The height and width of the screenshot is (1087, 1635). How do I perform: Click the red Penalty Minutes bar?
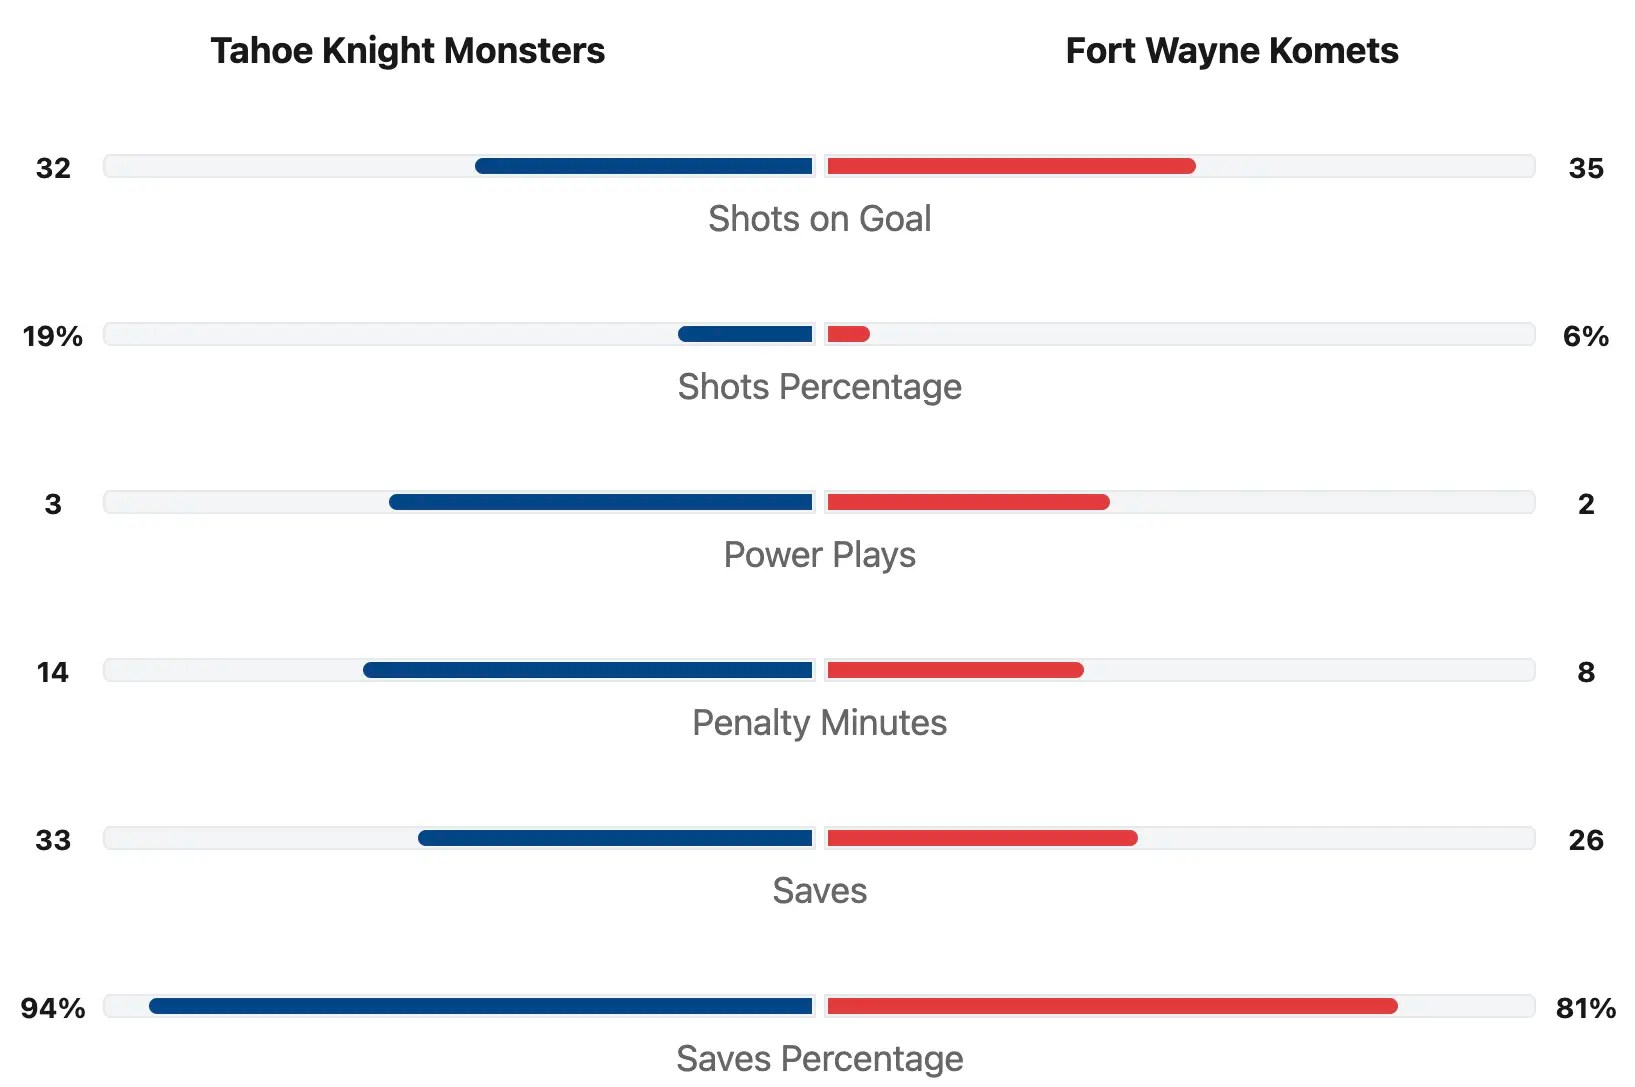click(x=955, y=670)
